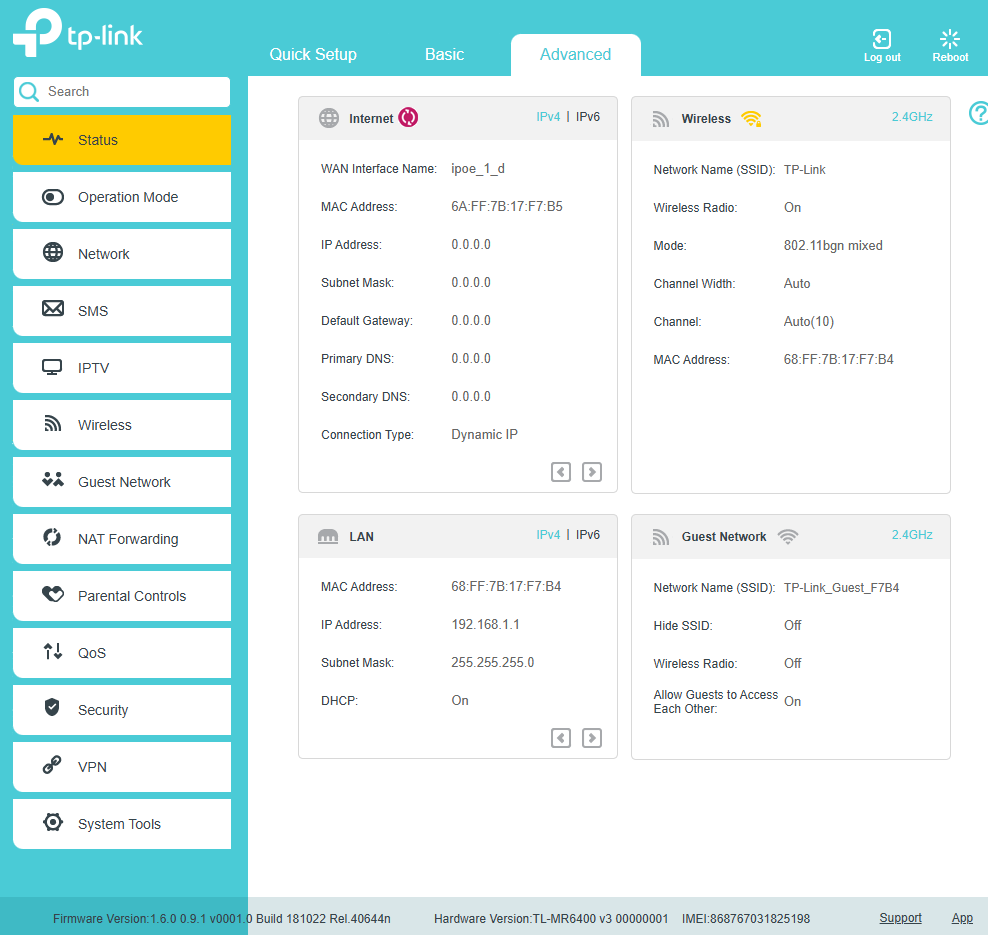The height and width of the screenshot is (935, 988).
Task: Click 2.4GHz in Guest Network card
Action: [x=912, y=534]
